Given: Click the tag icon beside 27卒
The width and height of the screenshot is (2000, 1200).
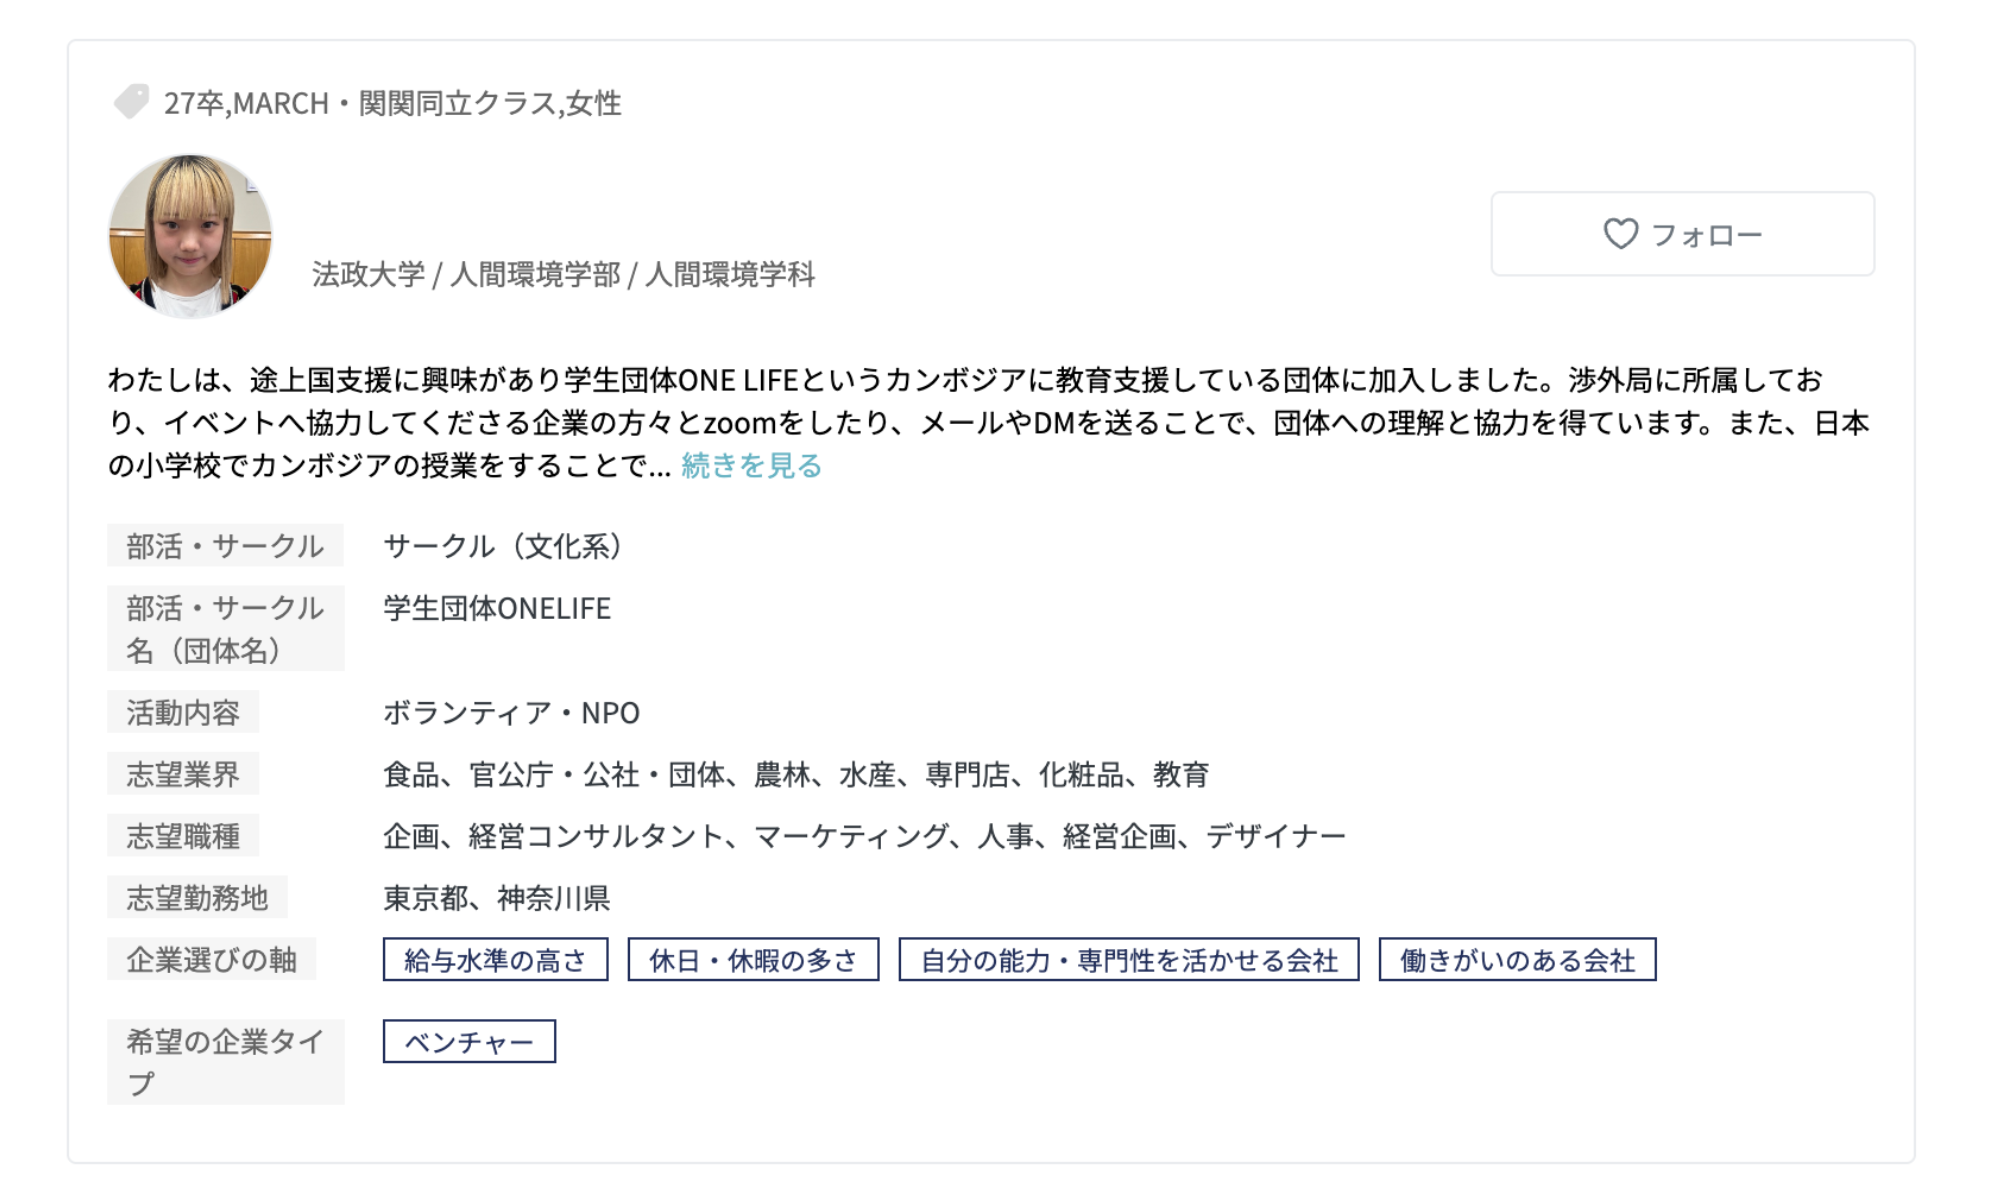Looking at the screenshot, I should [131, 102].
